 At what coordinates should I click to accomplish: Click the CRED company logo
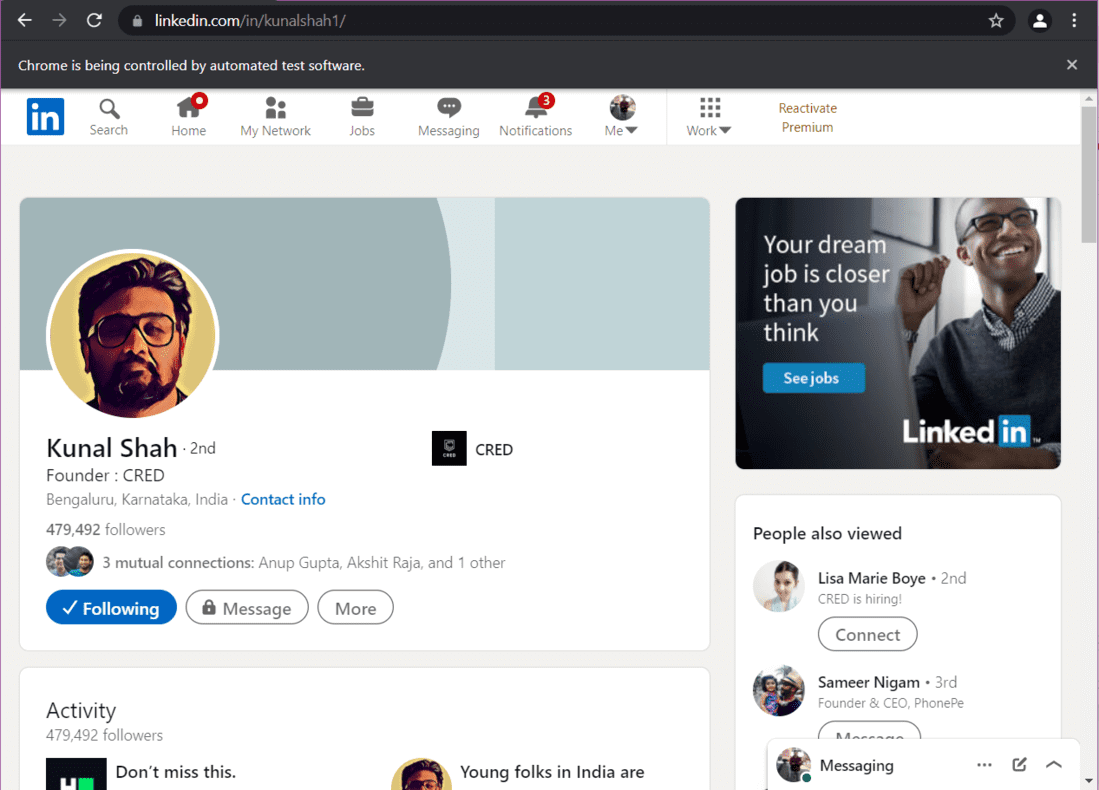point(449,449)
